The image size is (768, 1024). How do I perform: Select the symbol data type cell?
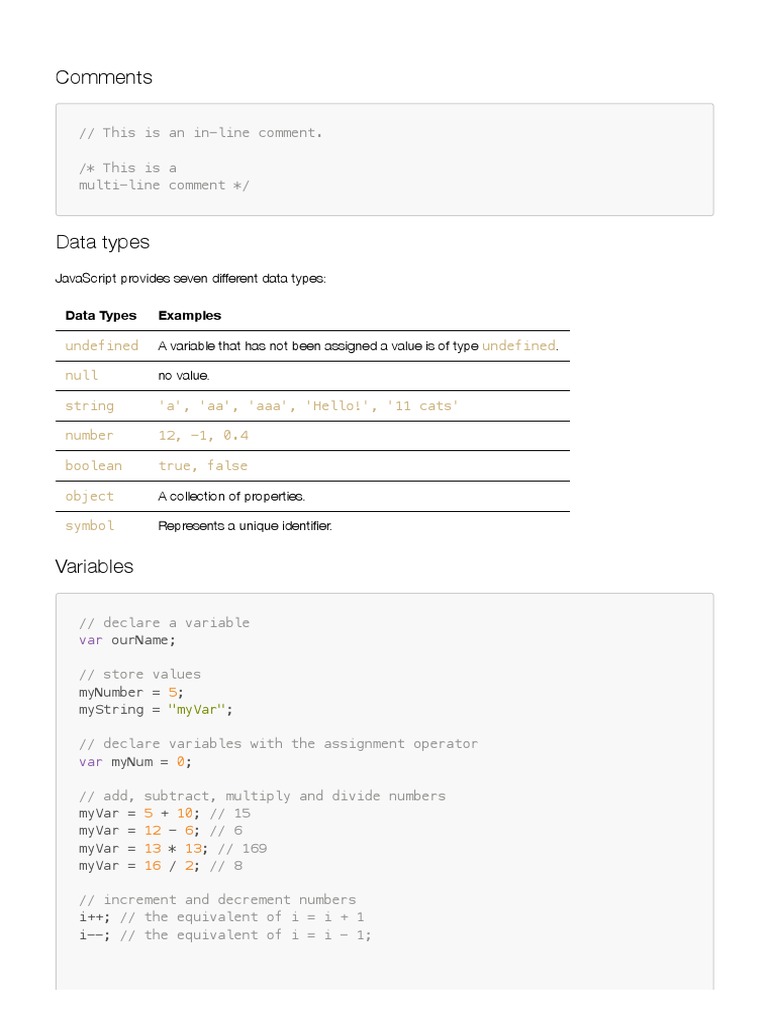pyautogui.click(x=89, y=526)
